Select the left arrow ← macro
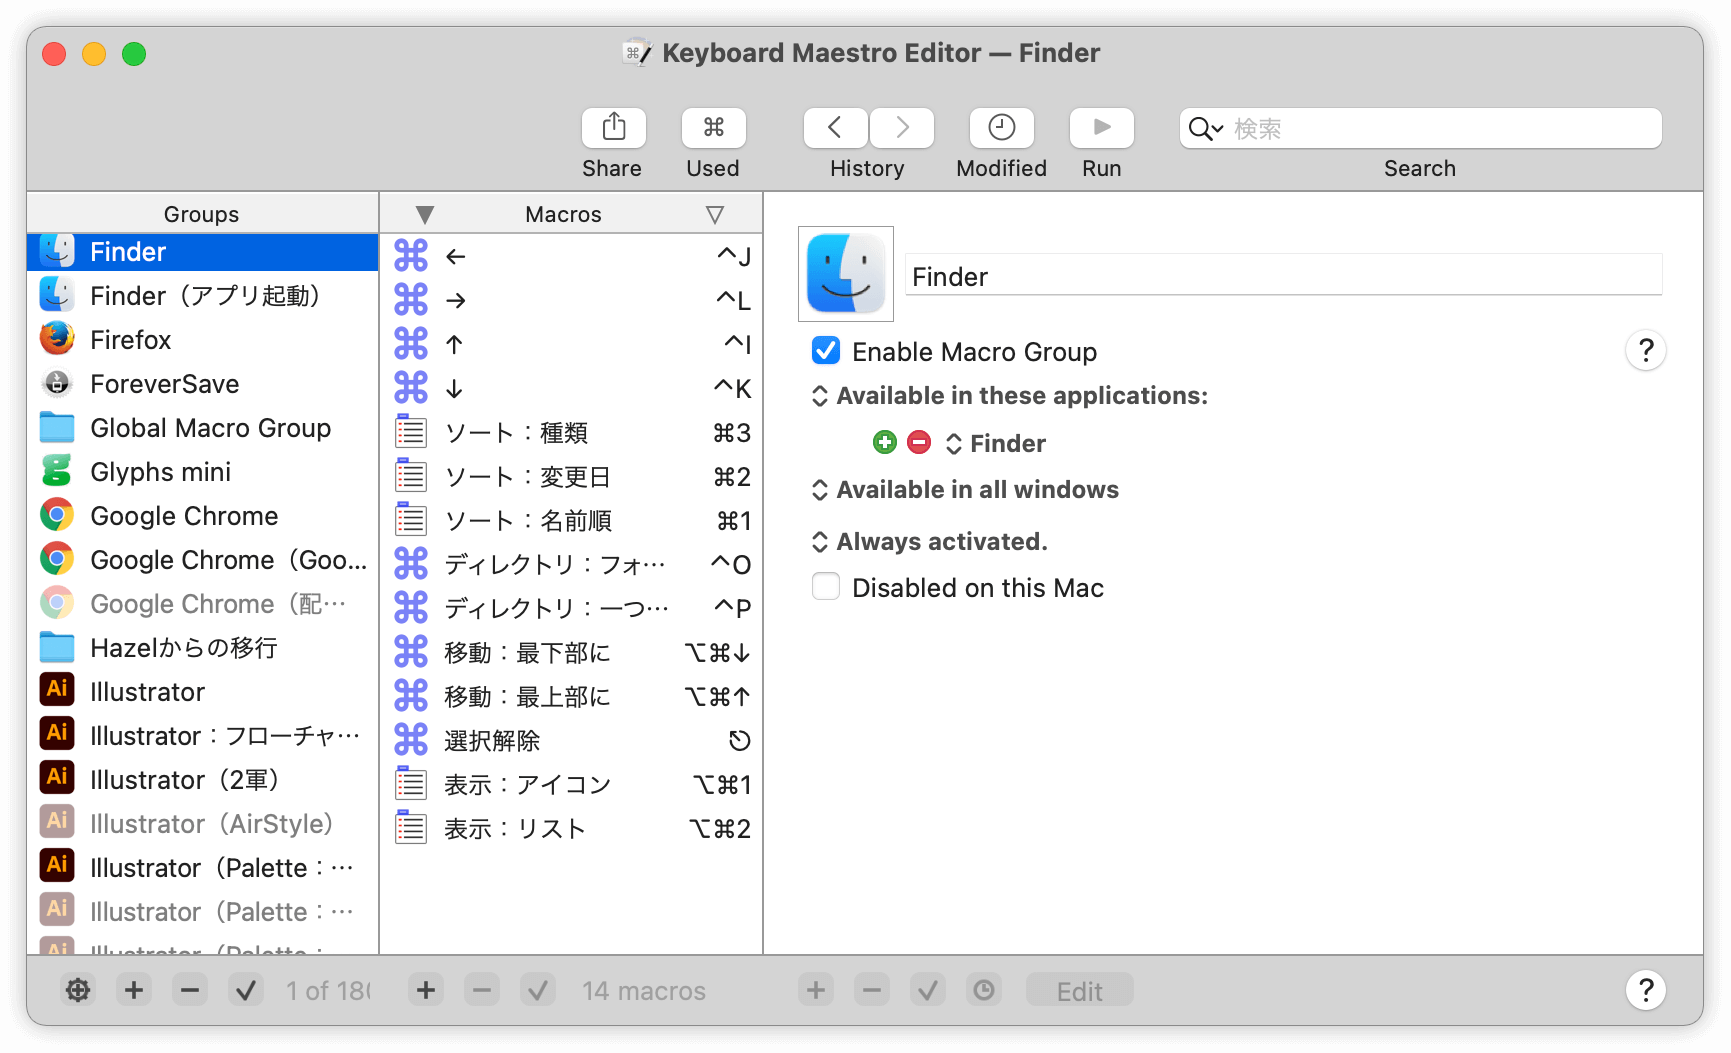The width and height of the screenshot is (1731, 1053). click(572, 257)
